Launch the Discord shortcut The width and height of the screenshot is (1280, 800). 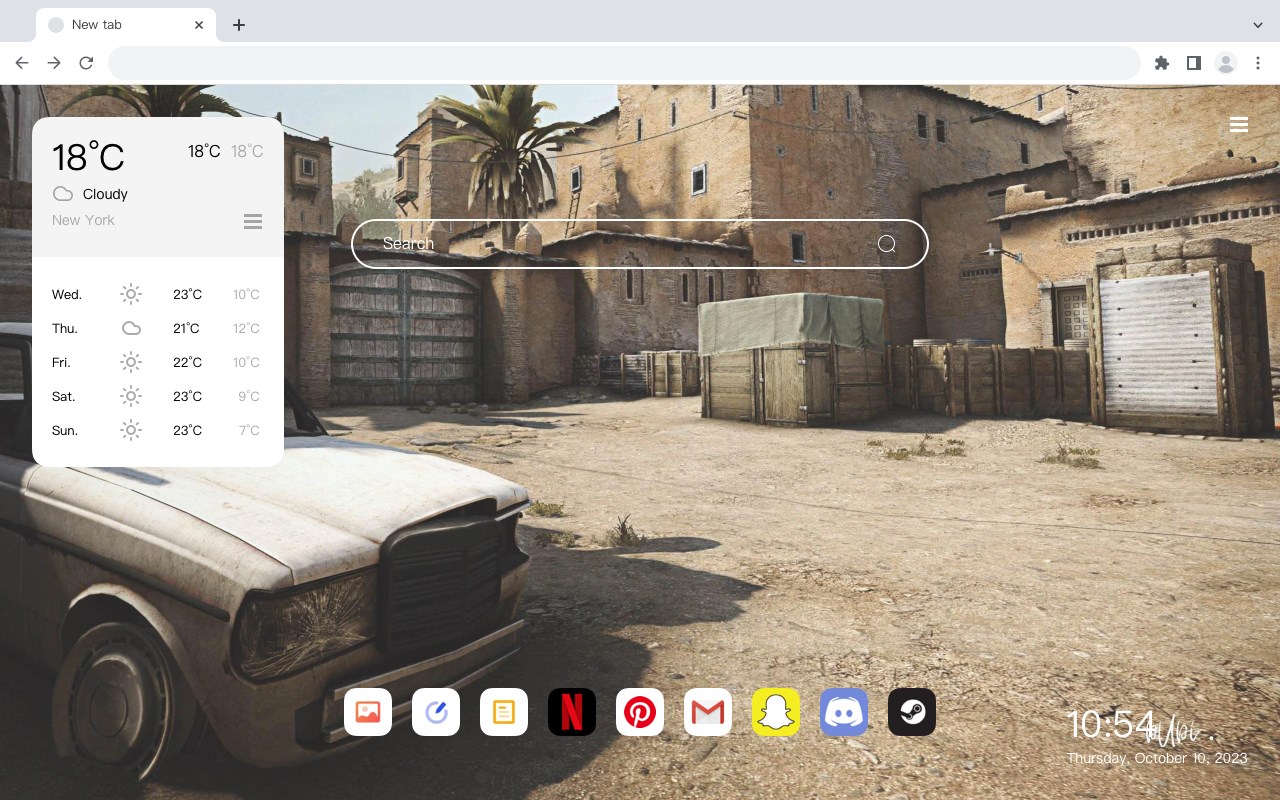(844, 712)
